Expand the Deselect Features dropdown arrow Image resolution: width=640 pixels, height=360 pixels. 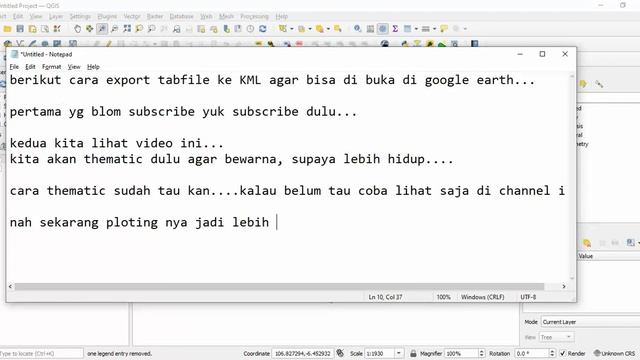click(x=328, y=29)
